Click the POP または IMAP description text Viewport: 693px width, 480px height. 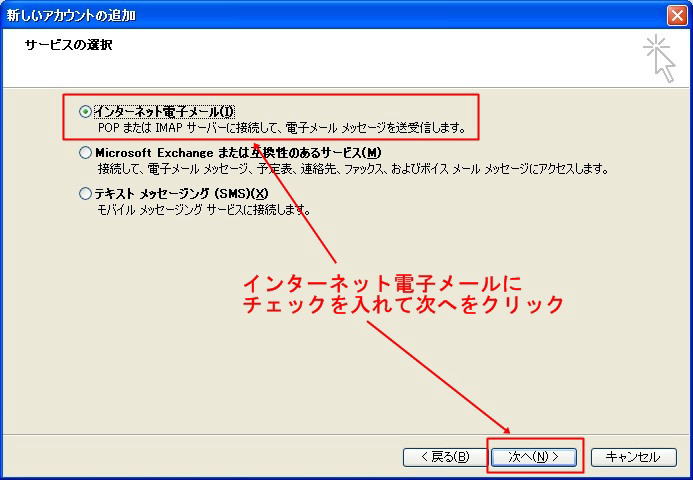282,128
